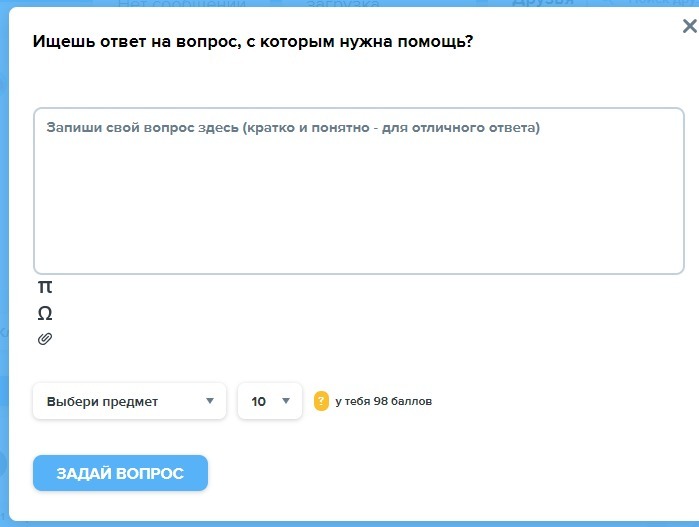Focus the question text area
This screenshot has height=527, width=699.
[358, 200]
